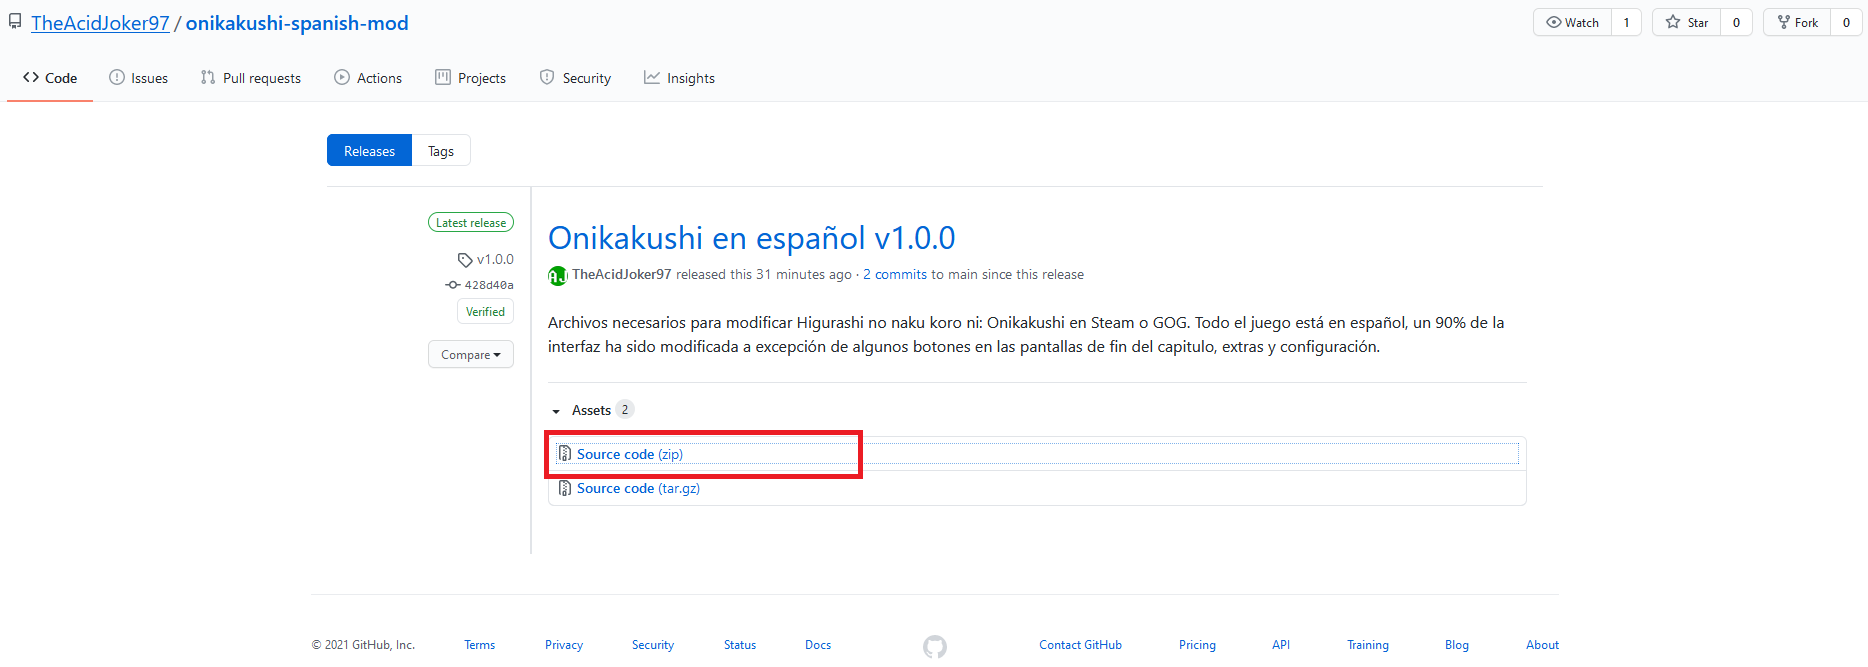Open the v1.0.0 tag link

click(495, 259)
